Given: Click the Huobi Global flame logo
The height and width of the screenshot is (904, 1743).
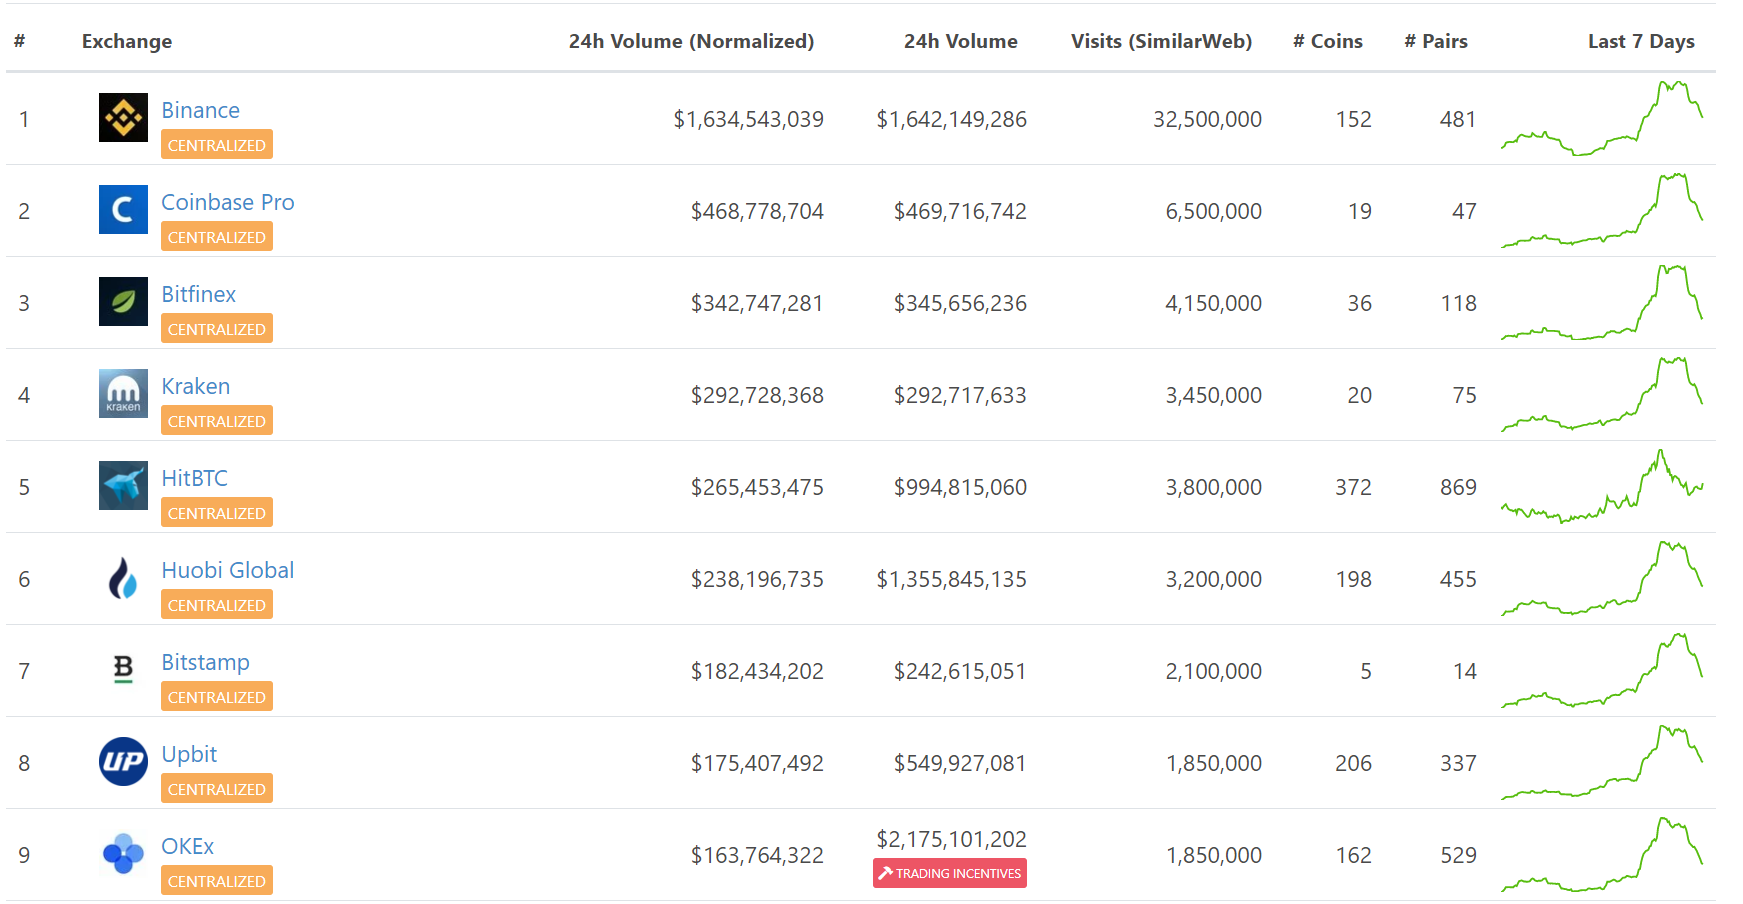Looking at the screenshot, I should [x=123, y=578].
